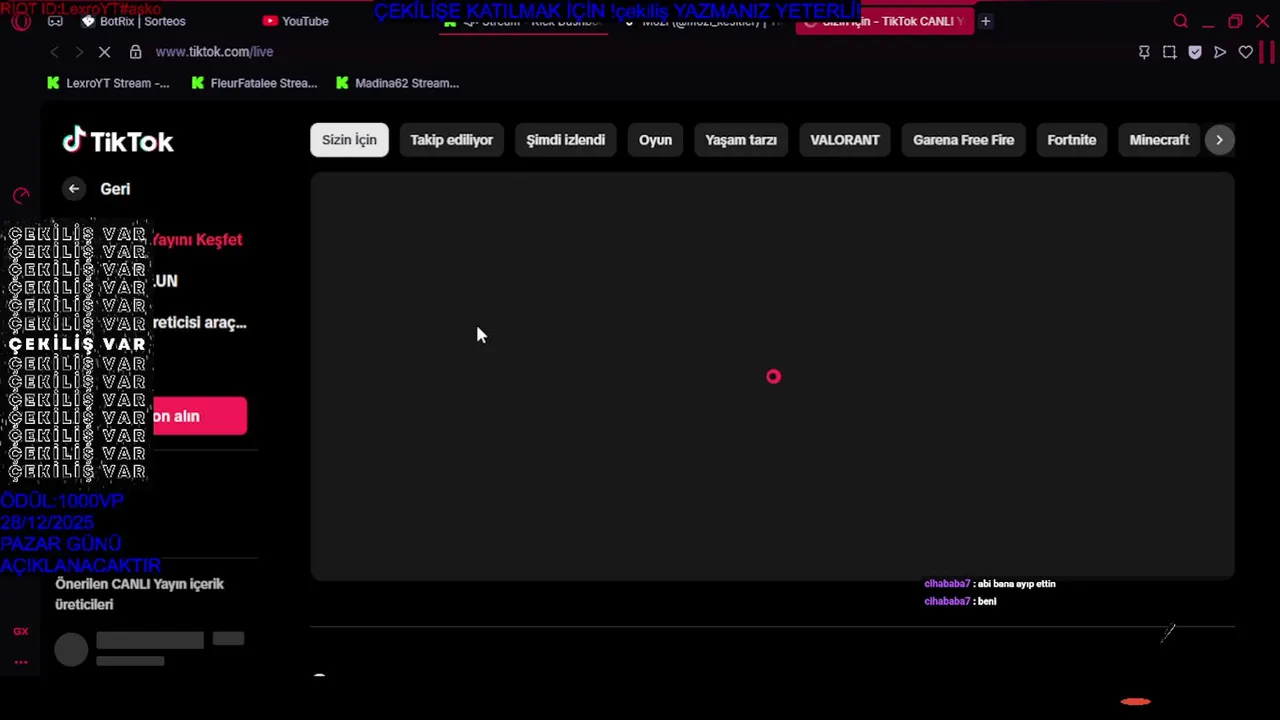1280x720 pixels.
Task: Open the FleurFatalee Stream bookmark
Action: point(254,83)
